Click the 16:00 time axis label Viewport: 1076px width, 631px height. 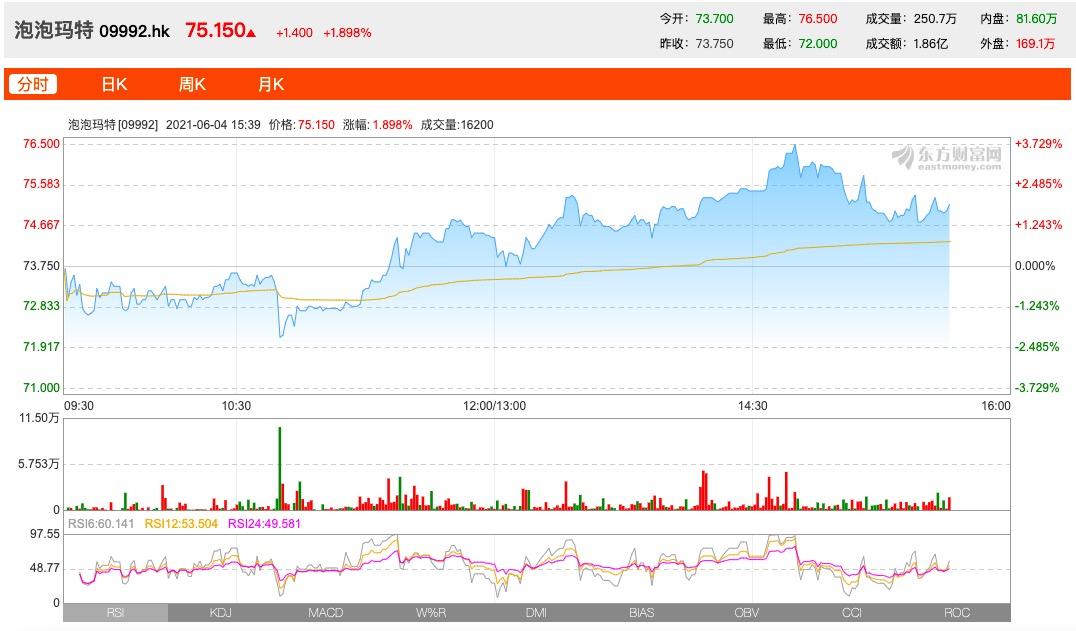tap(996, 406)
